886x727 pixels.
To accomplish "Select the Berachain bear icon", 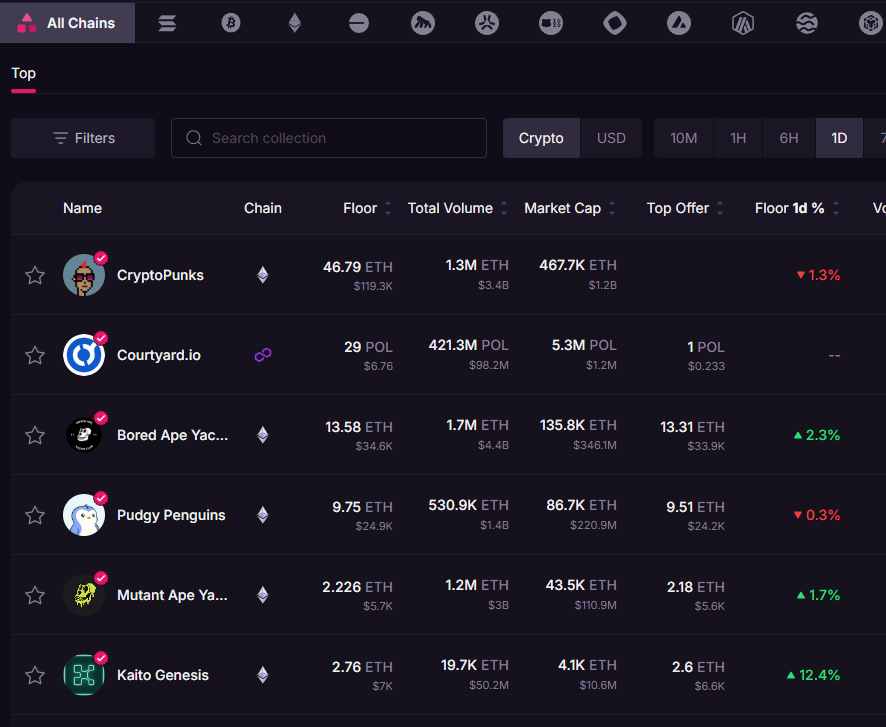I will pyautogui.click(x=551, y=23).
